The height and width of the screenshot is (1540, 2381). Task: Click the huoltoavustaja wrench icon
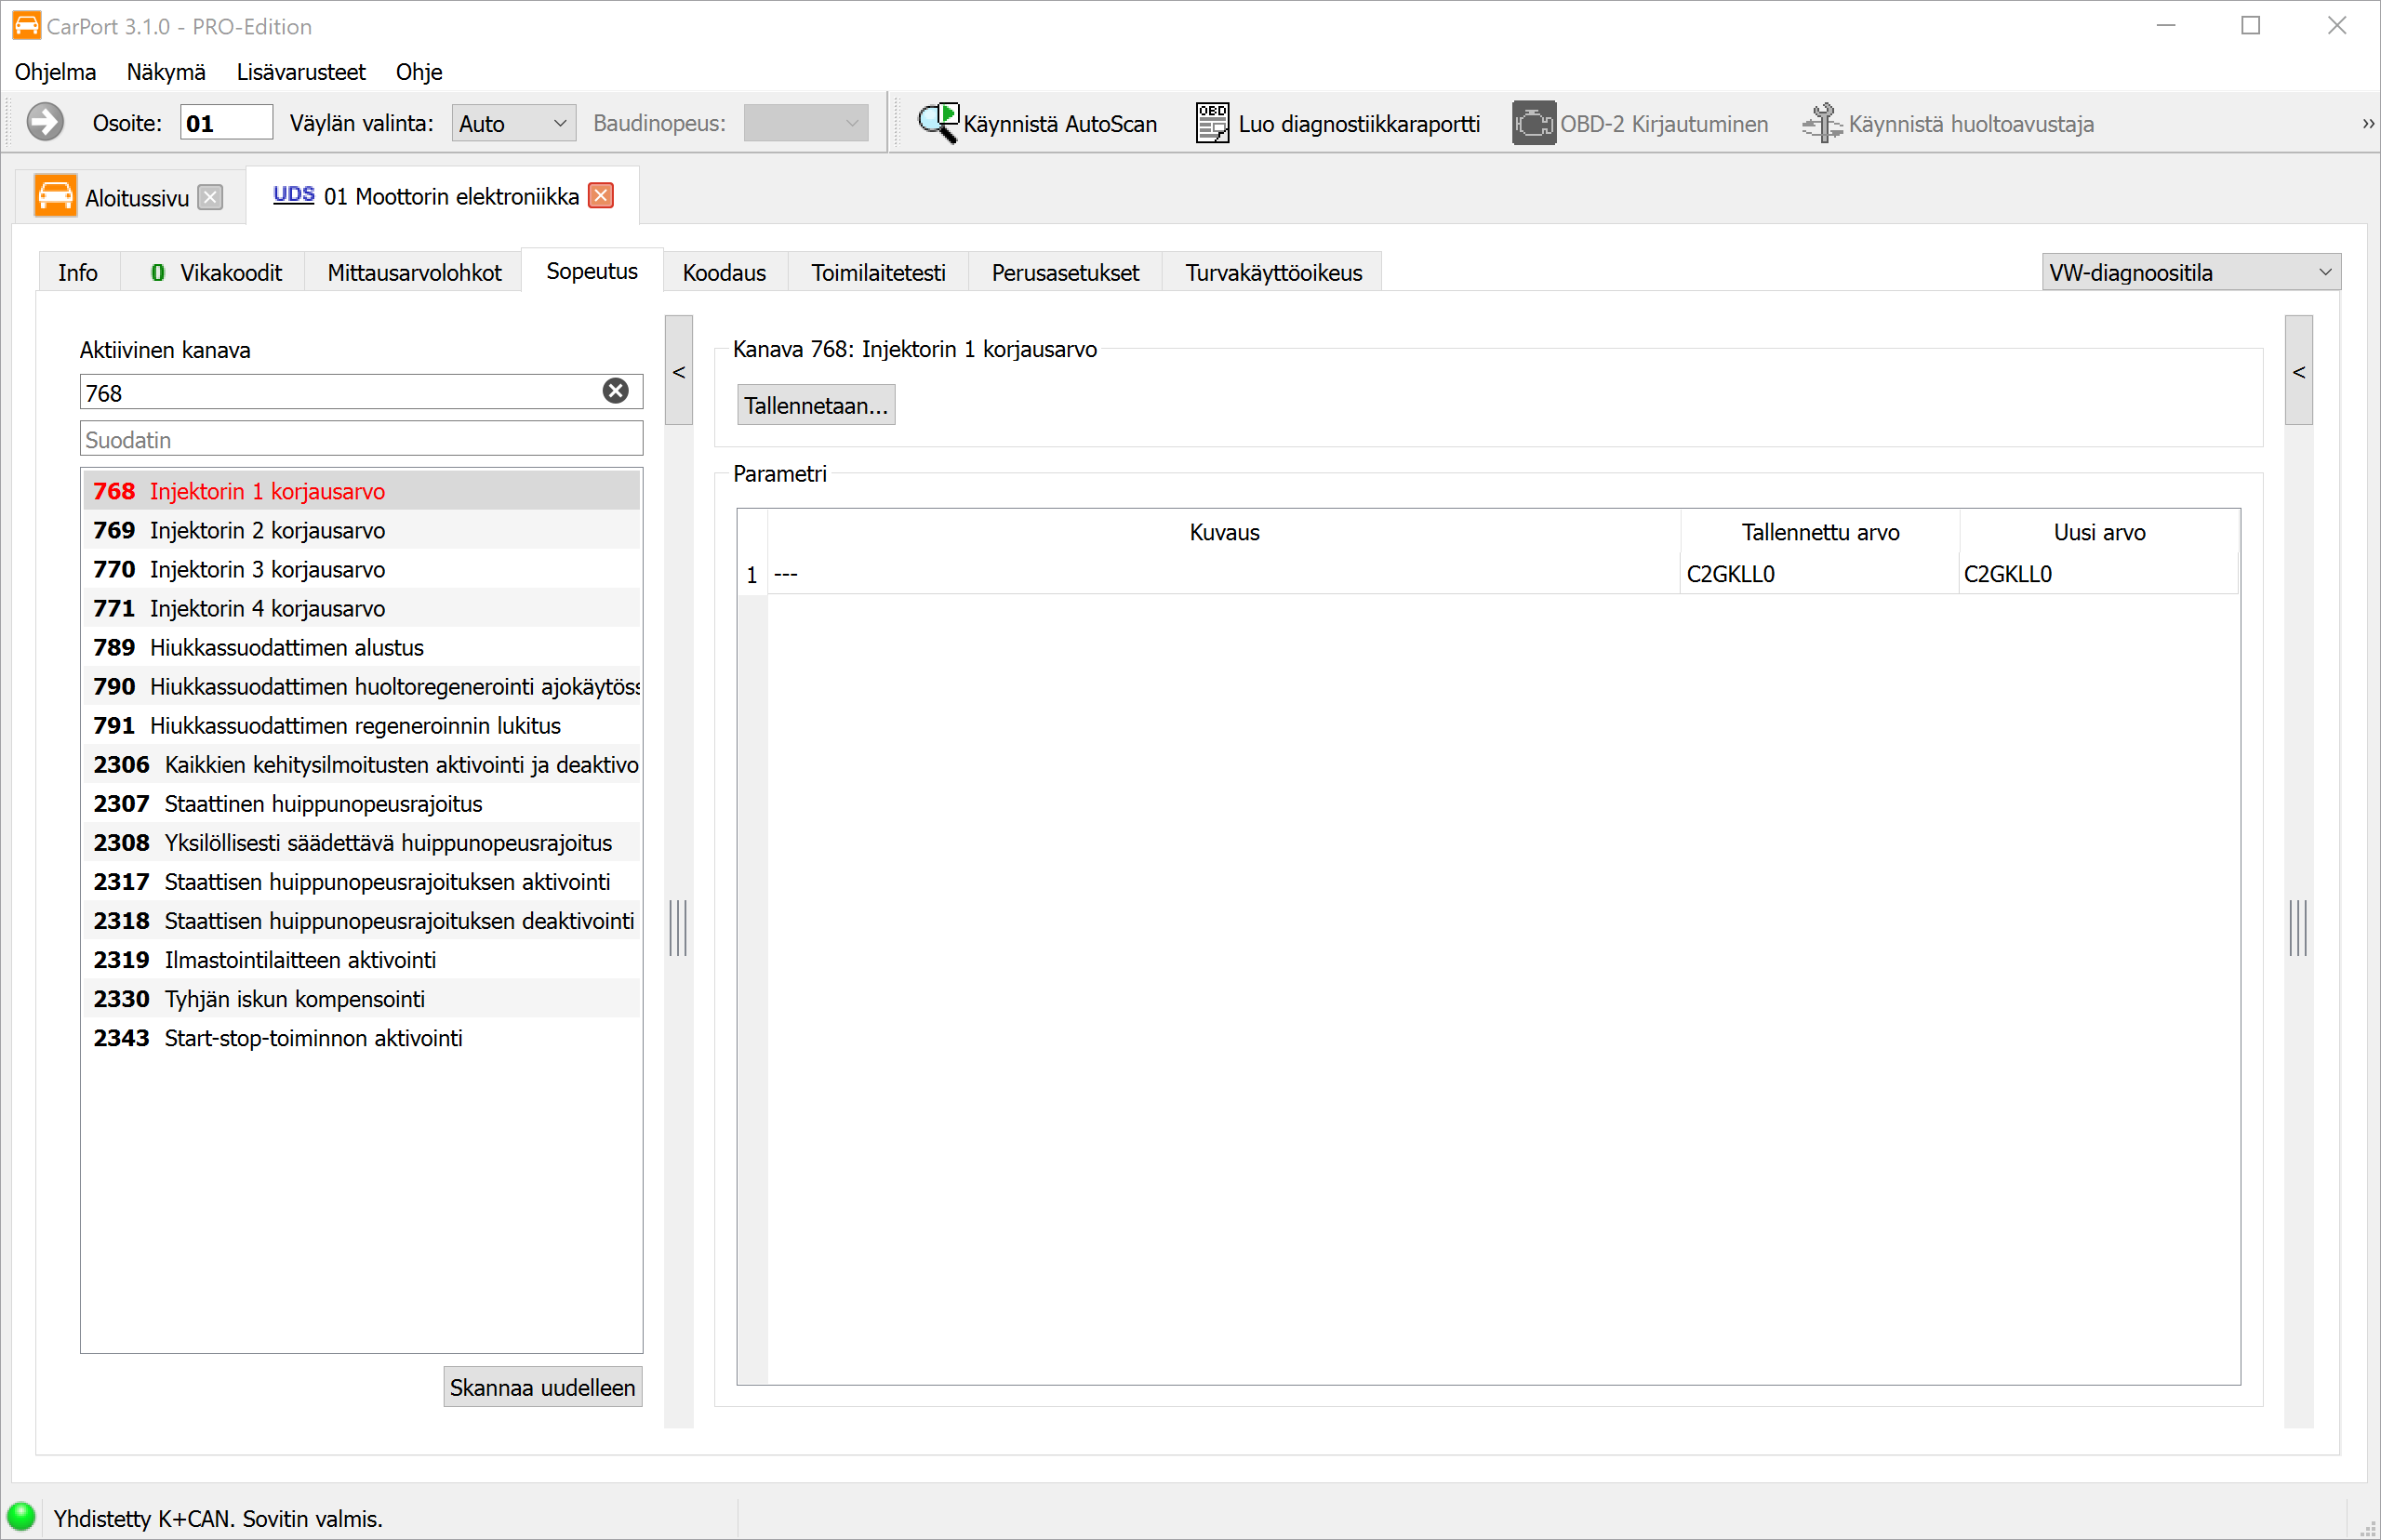coord(1821,123)
